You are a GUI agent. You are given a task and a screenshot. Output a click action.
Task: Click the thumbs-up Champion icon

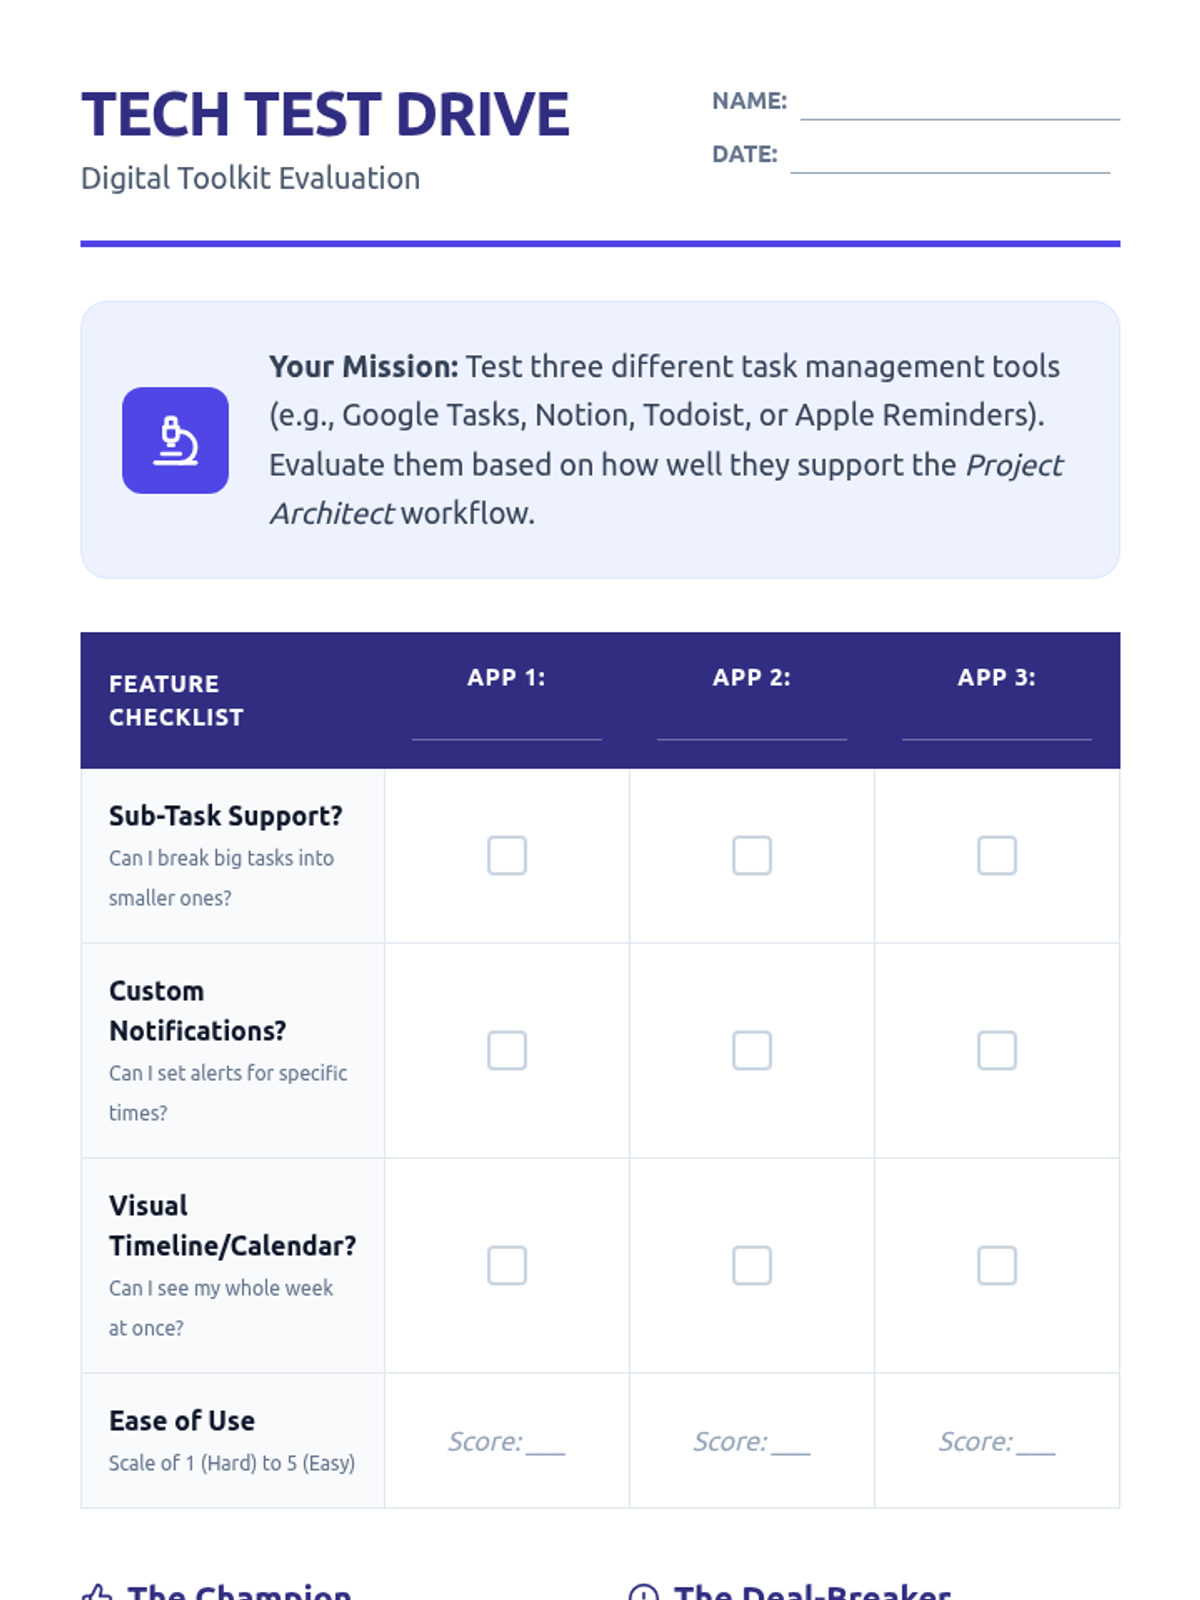97,1592
